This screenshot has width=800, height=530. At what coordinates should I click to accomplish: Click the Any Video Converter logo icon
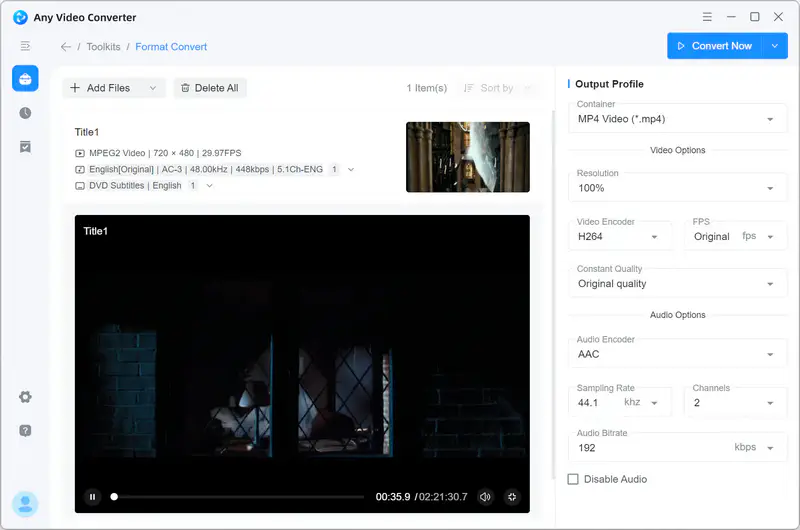pyautogui.click(x=20, y=17)
